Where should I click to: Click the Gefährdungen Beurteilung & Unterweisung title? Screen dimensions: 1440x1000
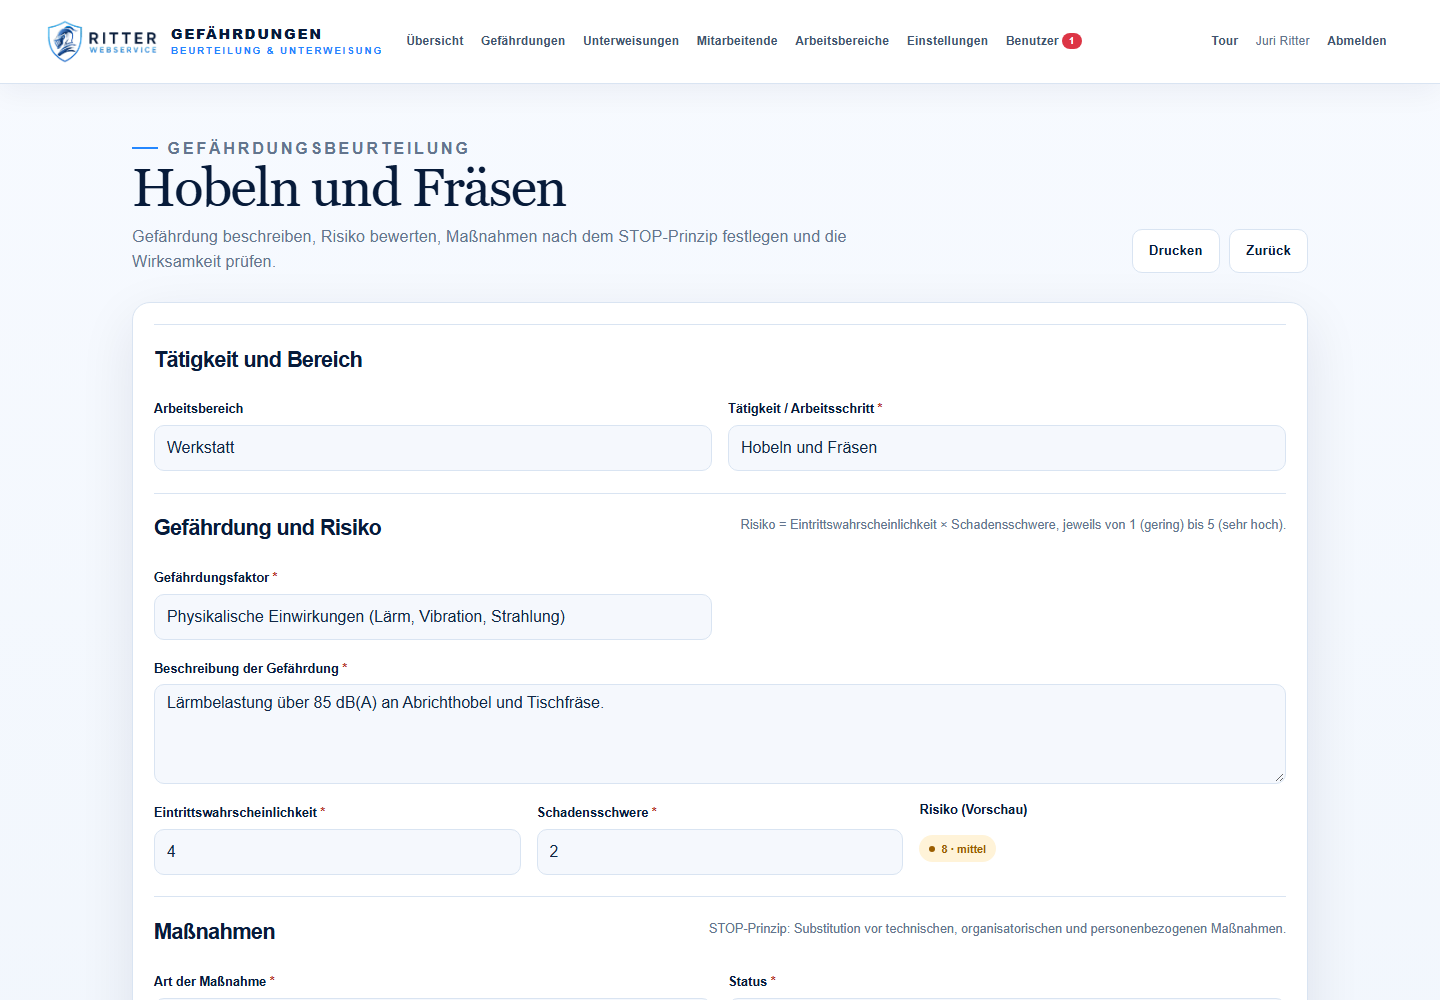[276, 41]
